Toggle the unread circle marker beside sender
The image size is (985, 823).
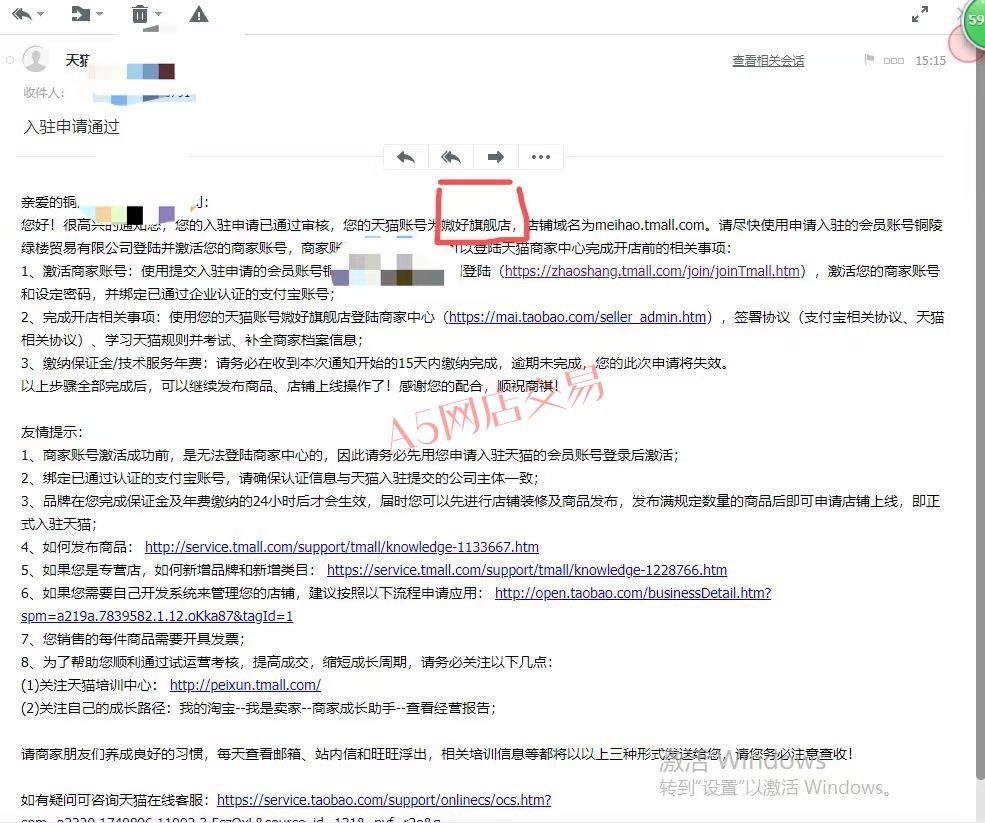pyautogui.click(x=10, y=60)
